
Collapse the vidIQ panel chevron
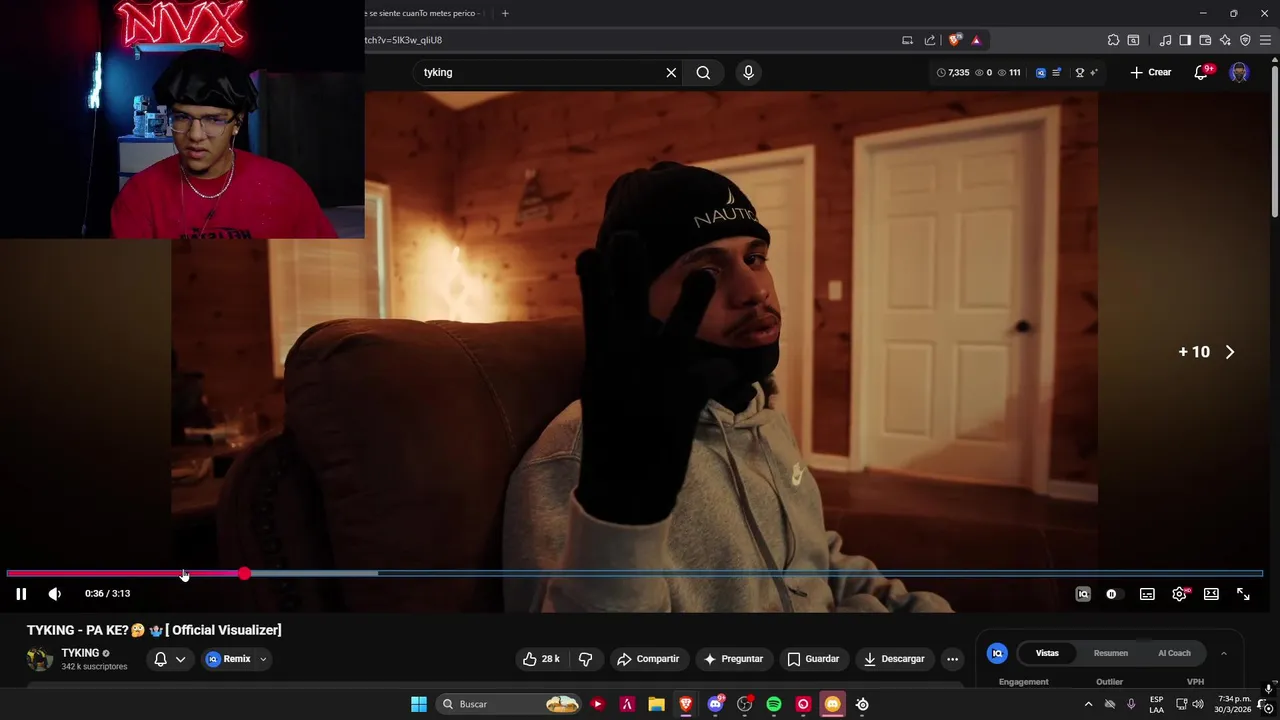(x=1223, y=653)
